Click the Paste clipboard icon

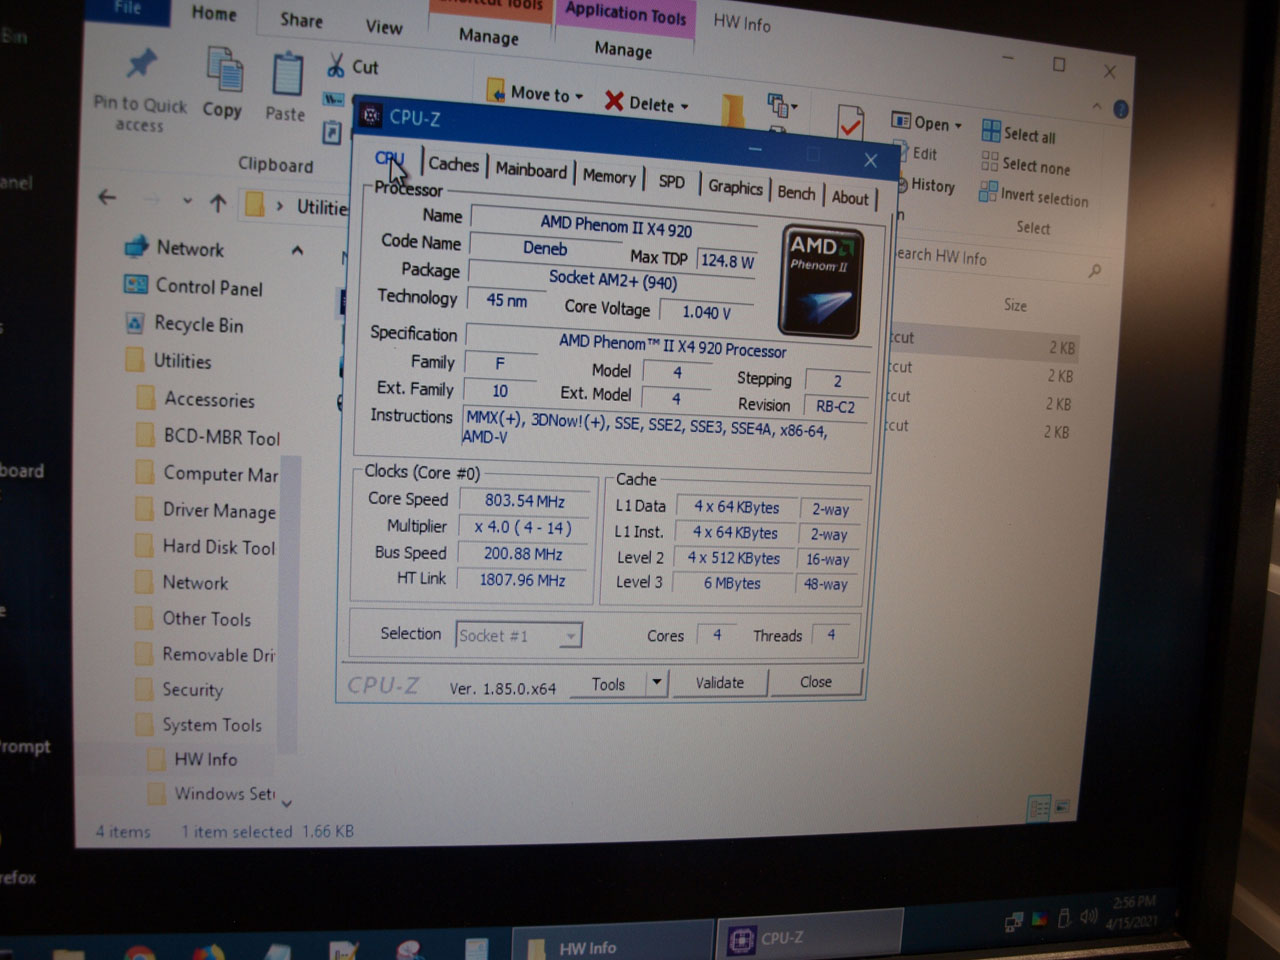pyautogui.click(x=287, y=76)
